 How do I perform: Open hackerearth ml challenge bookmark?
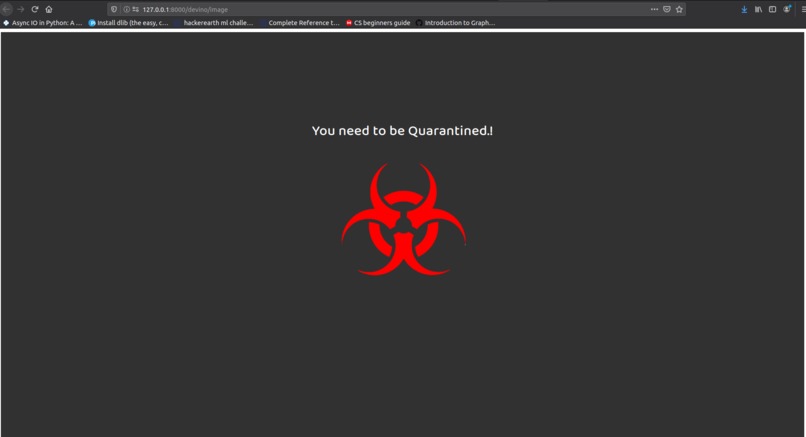coord(214,23)
